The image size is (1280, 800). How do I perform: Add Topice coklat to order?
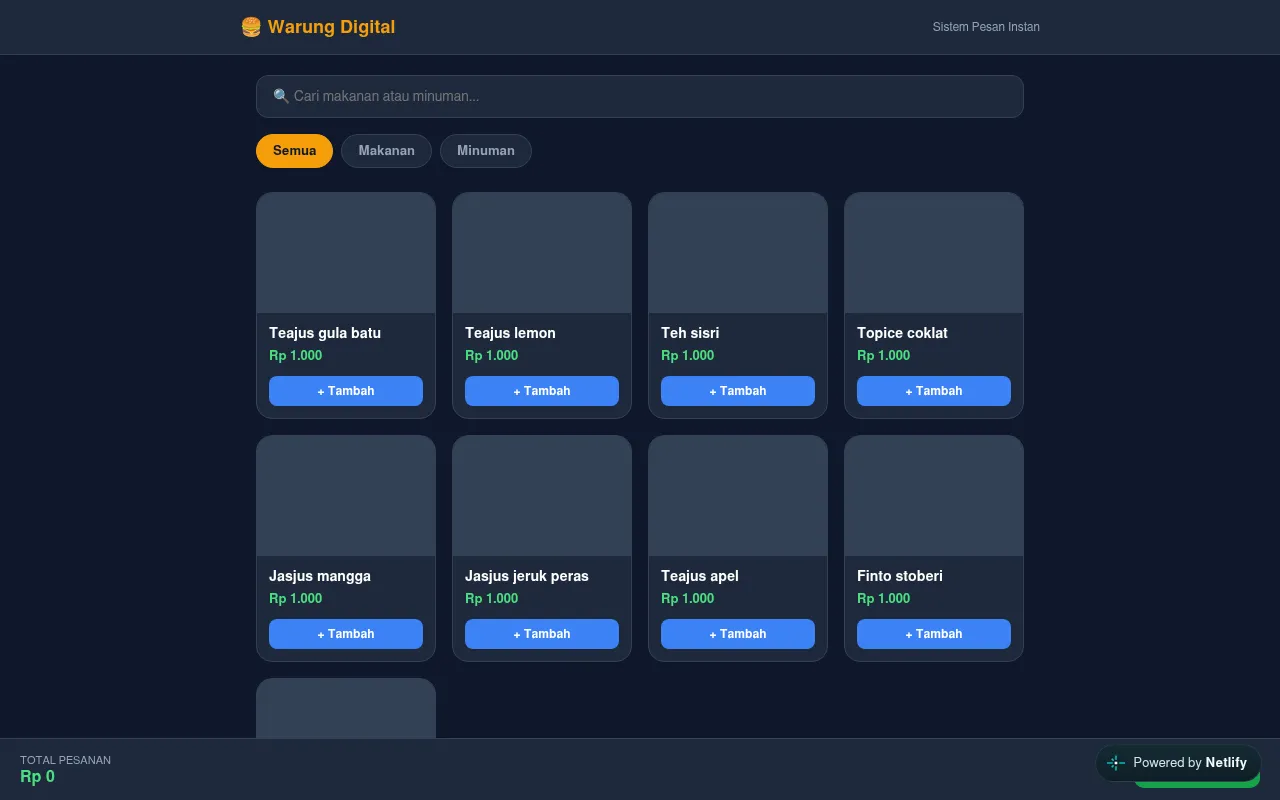click(x=934, y=391)
